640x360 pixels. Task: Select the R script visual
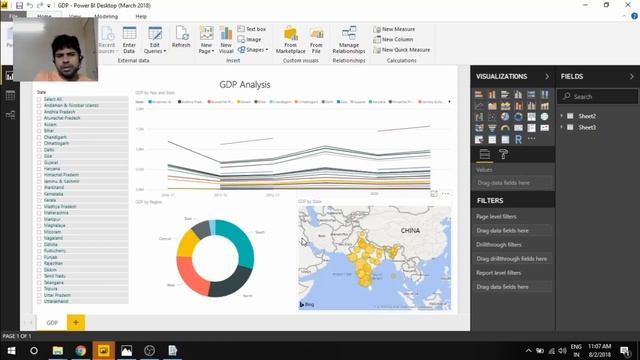click(518, 140)
